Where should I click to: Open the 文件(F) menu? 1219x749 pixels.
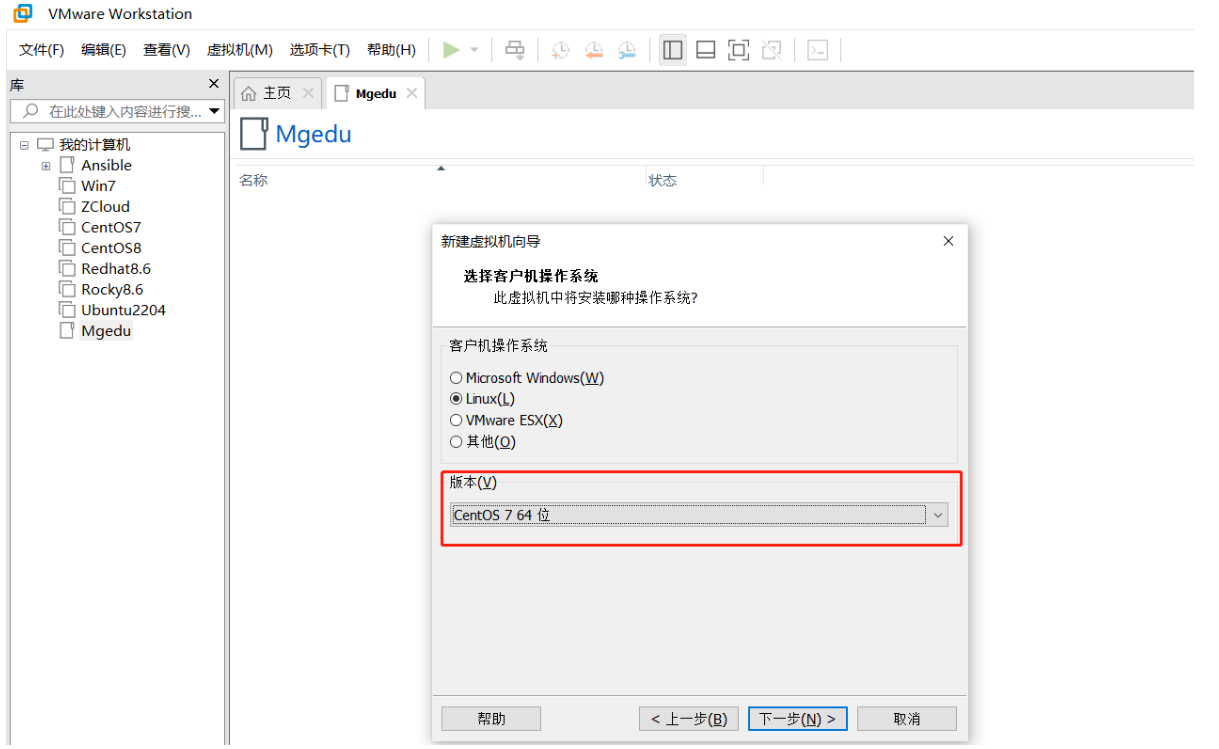(42, 50)
